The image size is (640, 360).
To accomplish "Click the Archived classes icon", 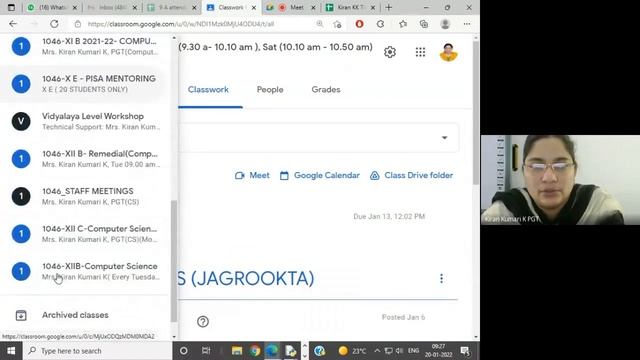I will tap(21, 315).
